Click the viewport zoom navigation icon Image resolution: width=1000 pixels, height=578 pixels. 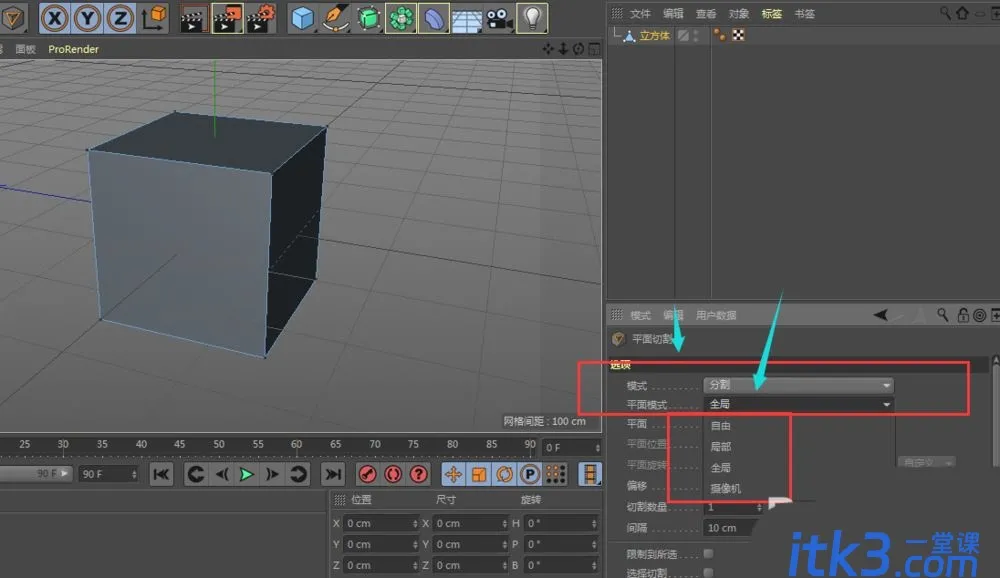click(563, 48)
